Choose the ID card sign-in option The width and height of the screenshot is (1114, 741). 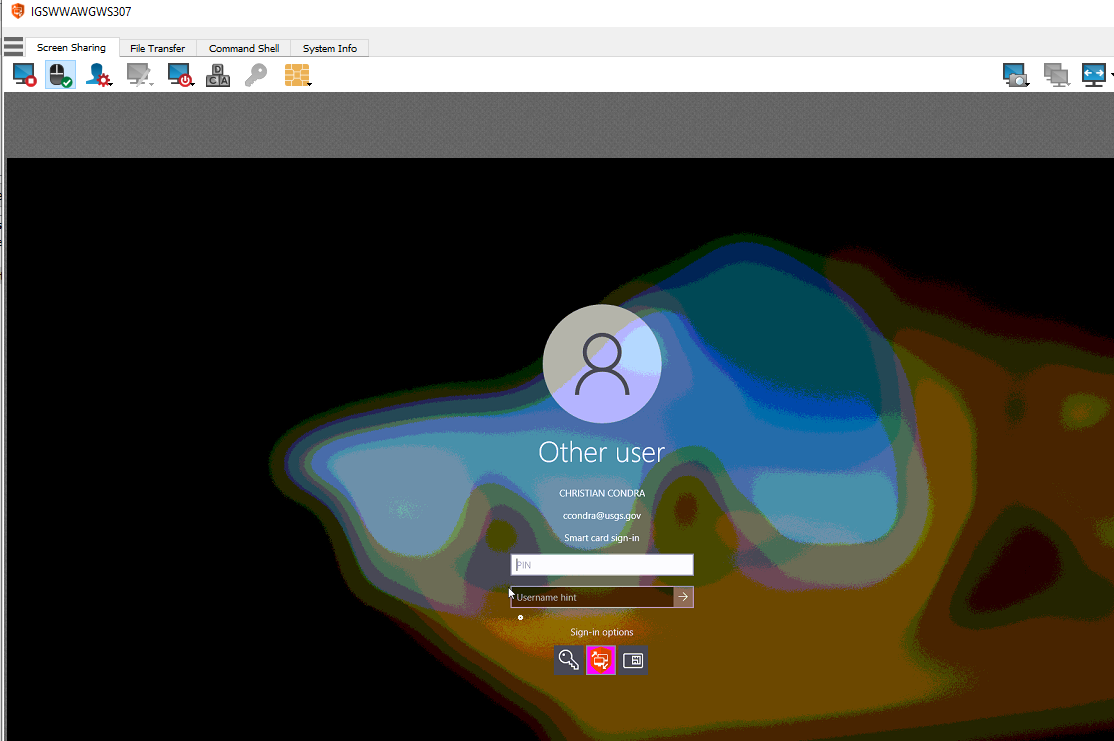632,660
